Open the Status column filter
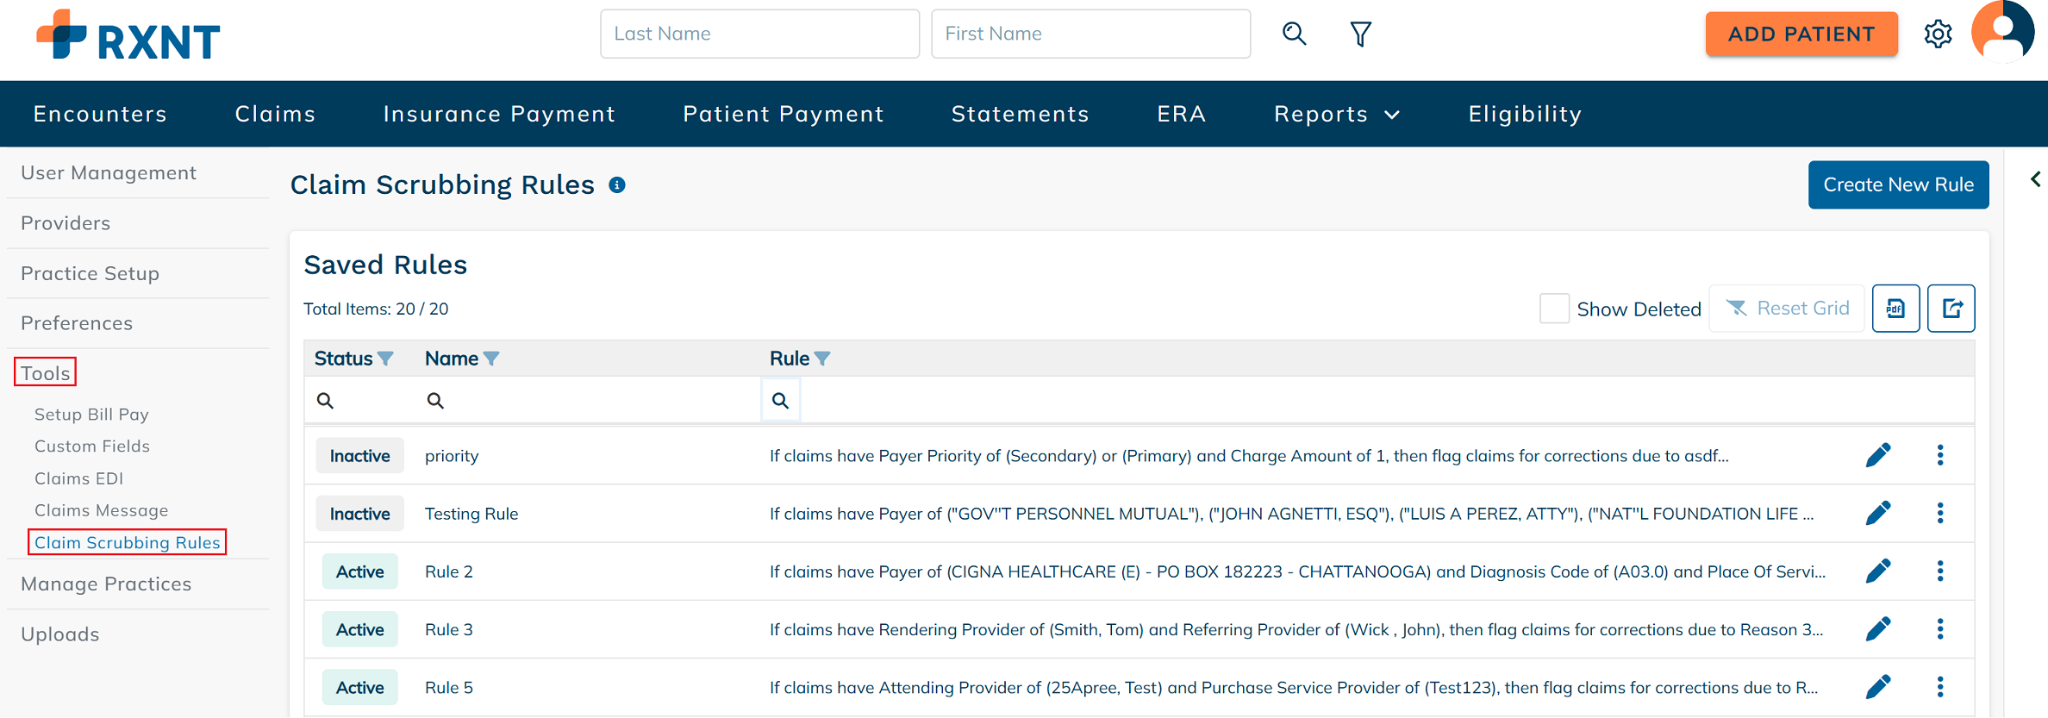The height and width of the screenshot is (718, 2048). [386, 359]
